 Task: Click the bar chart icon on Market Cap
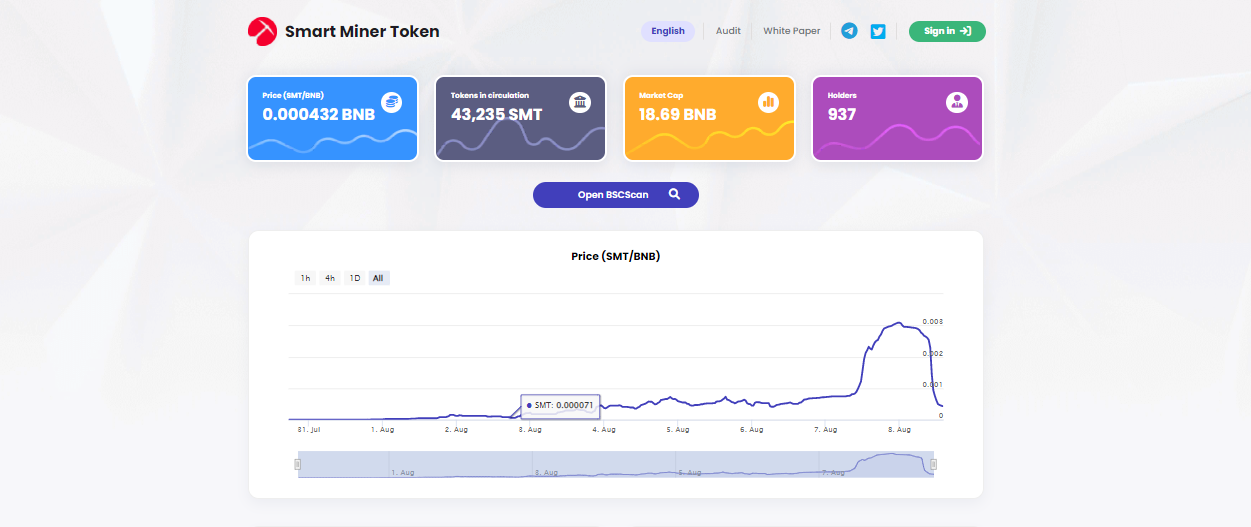click(x=768, y=102)
